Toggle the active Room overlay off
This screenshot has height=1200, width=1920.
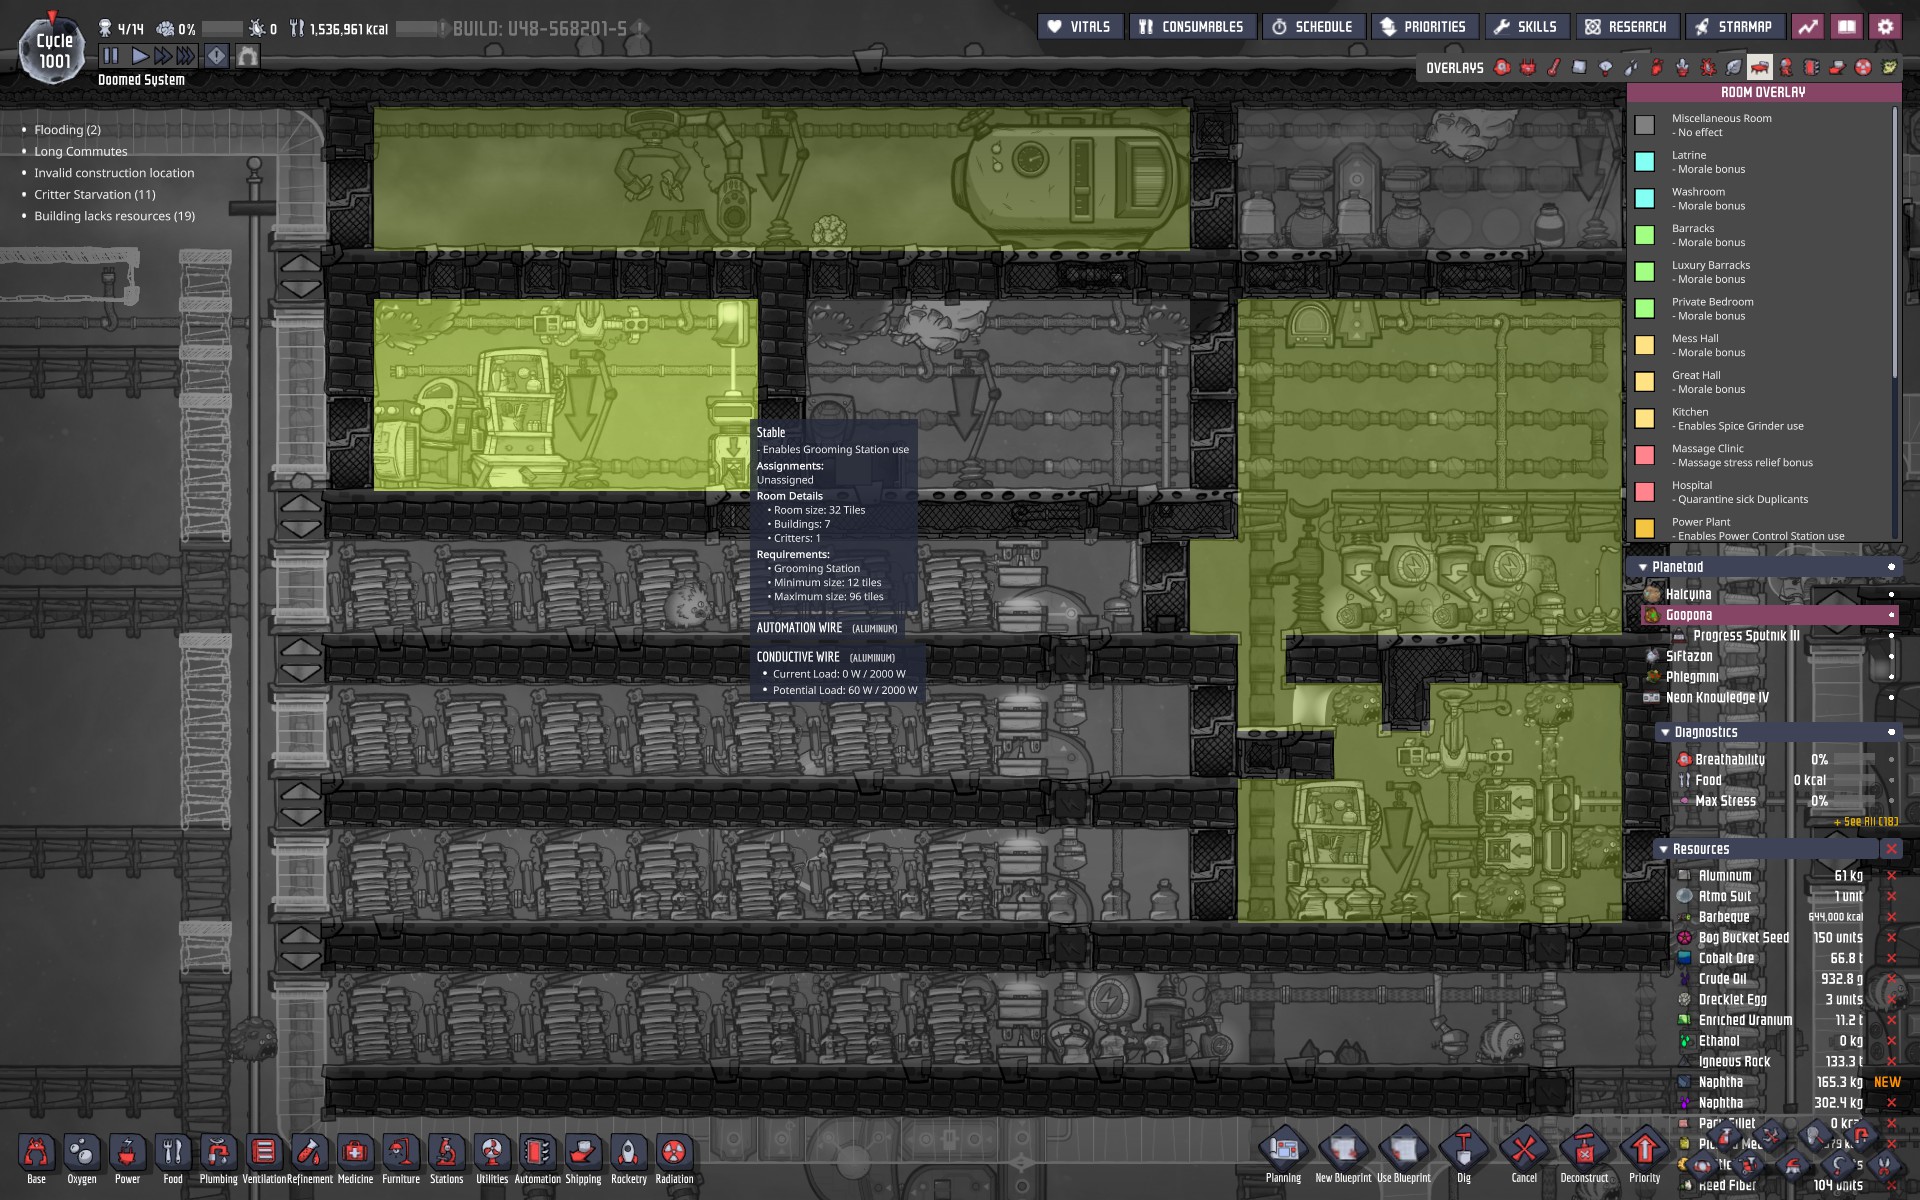(x=1760, y=67)
